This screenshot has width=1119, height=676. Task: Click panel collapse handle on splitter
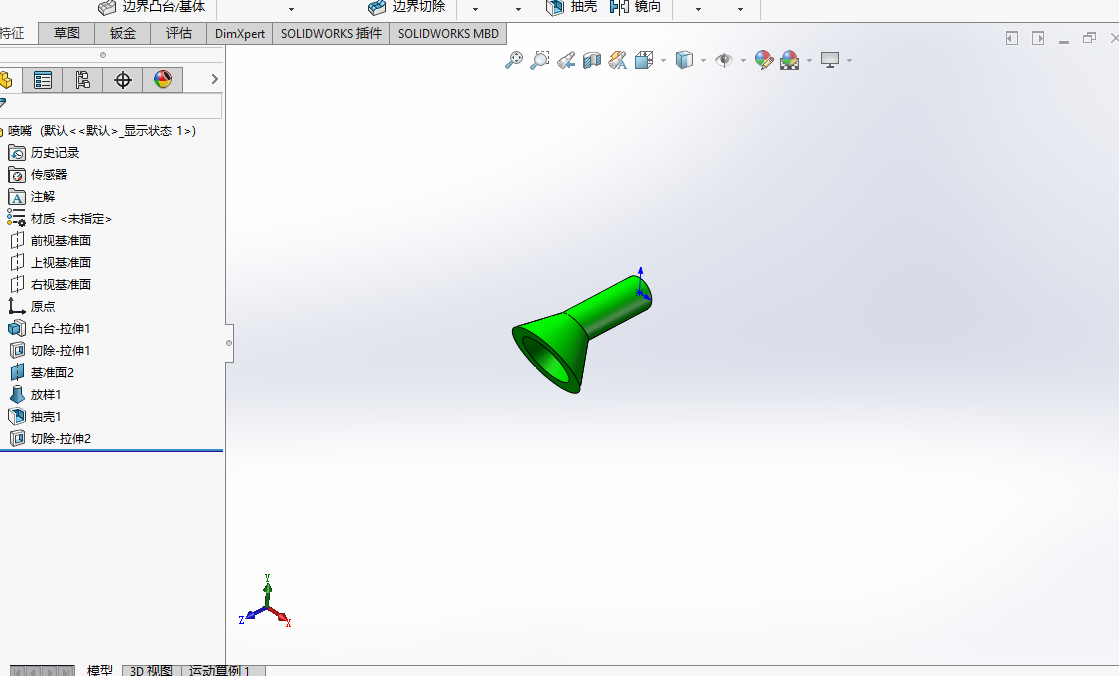coord(229,343)
